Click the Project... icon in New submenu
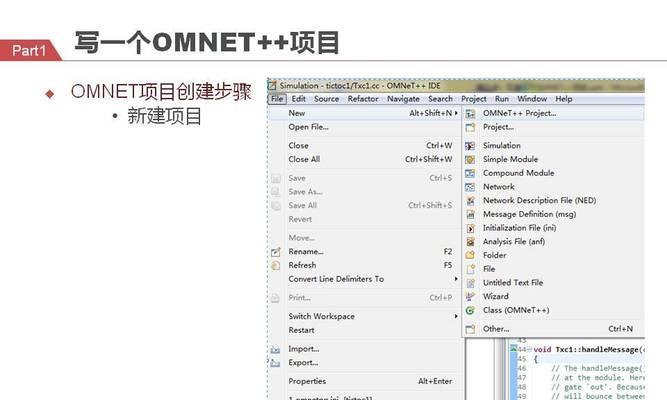 point(470,127)
